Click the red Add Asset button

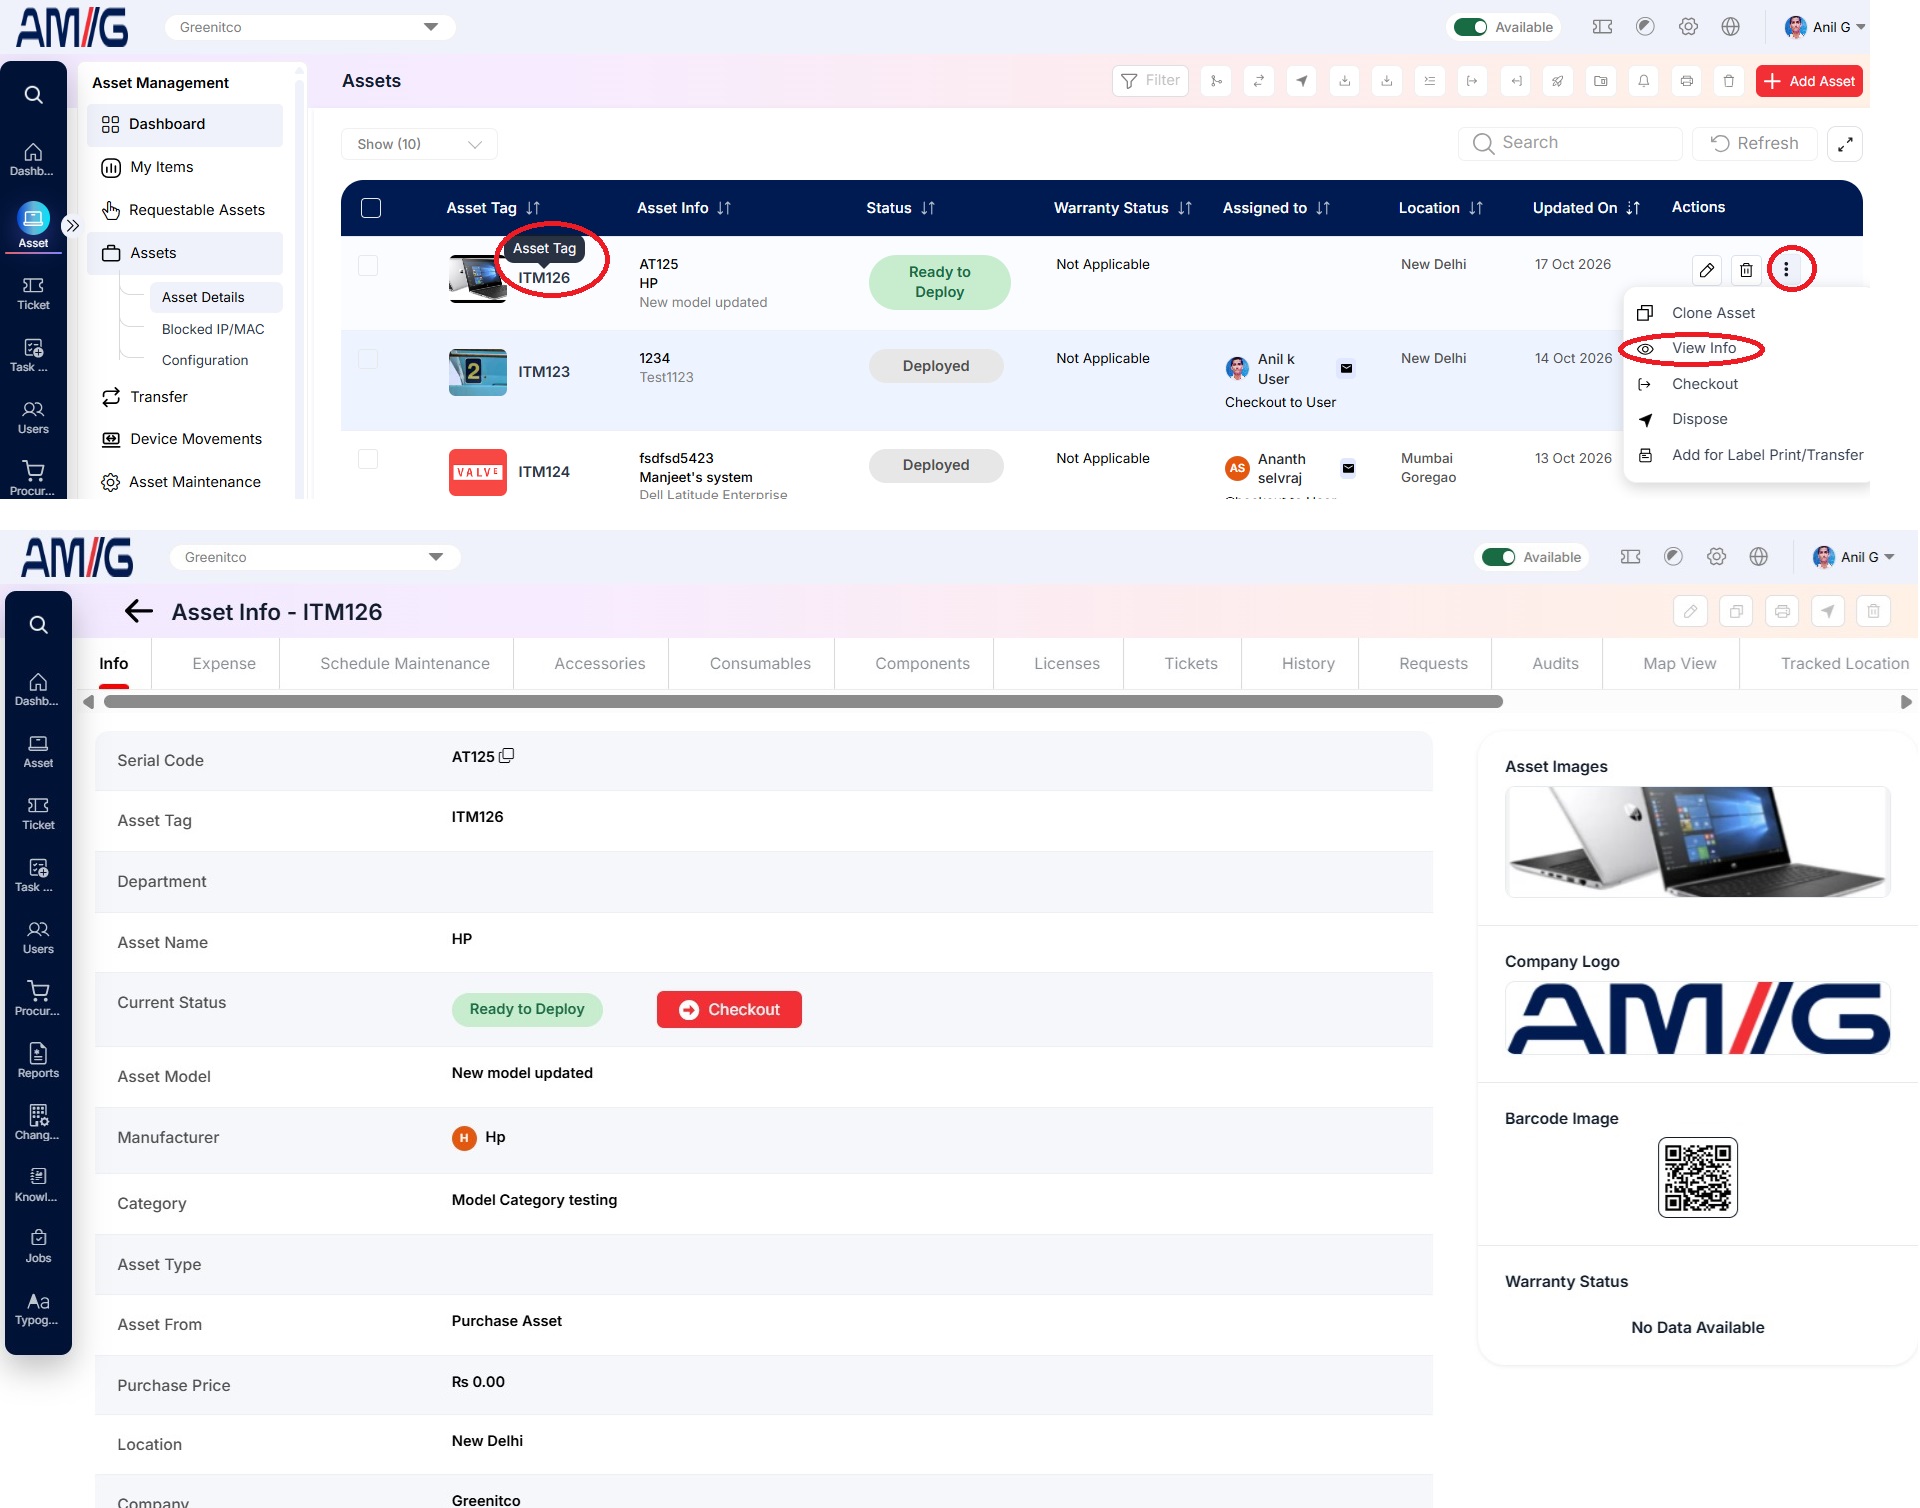click(1809, 81)
